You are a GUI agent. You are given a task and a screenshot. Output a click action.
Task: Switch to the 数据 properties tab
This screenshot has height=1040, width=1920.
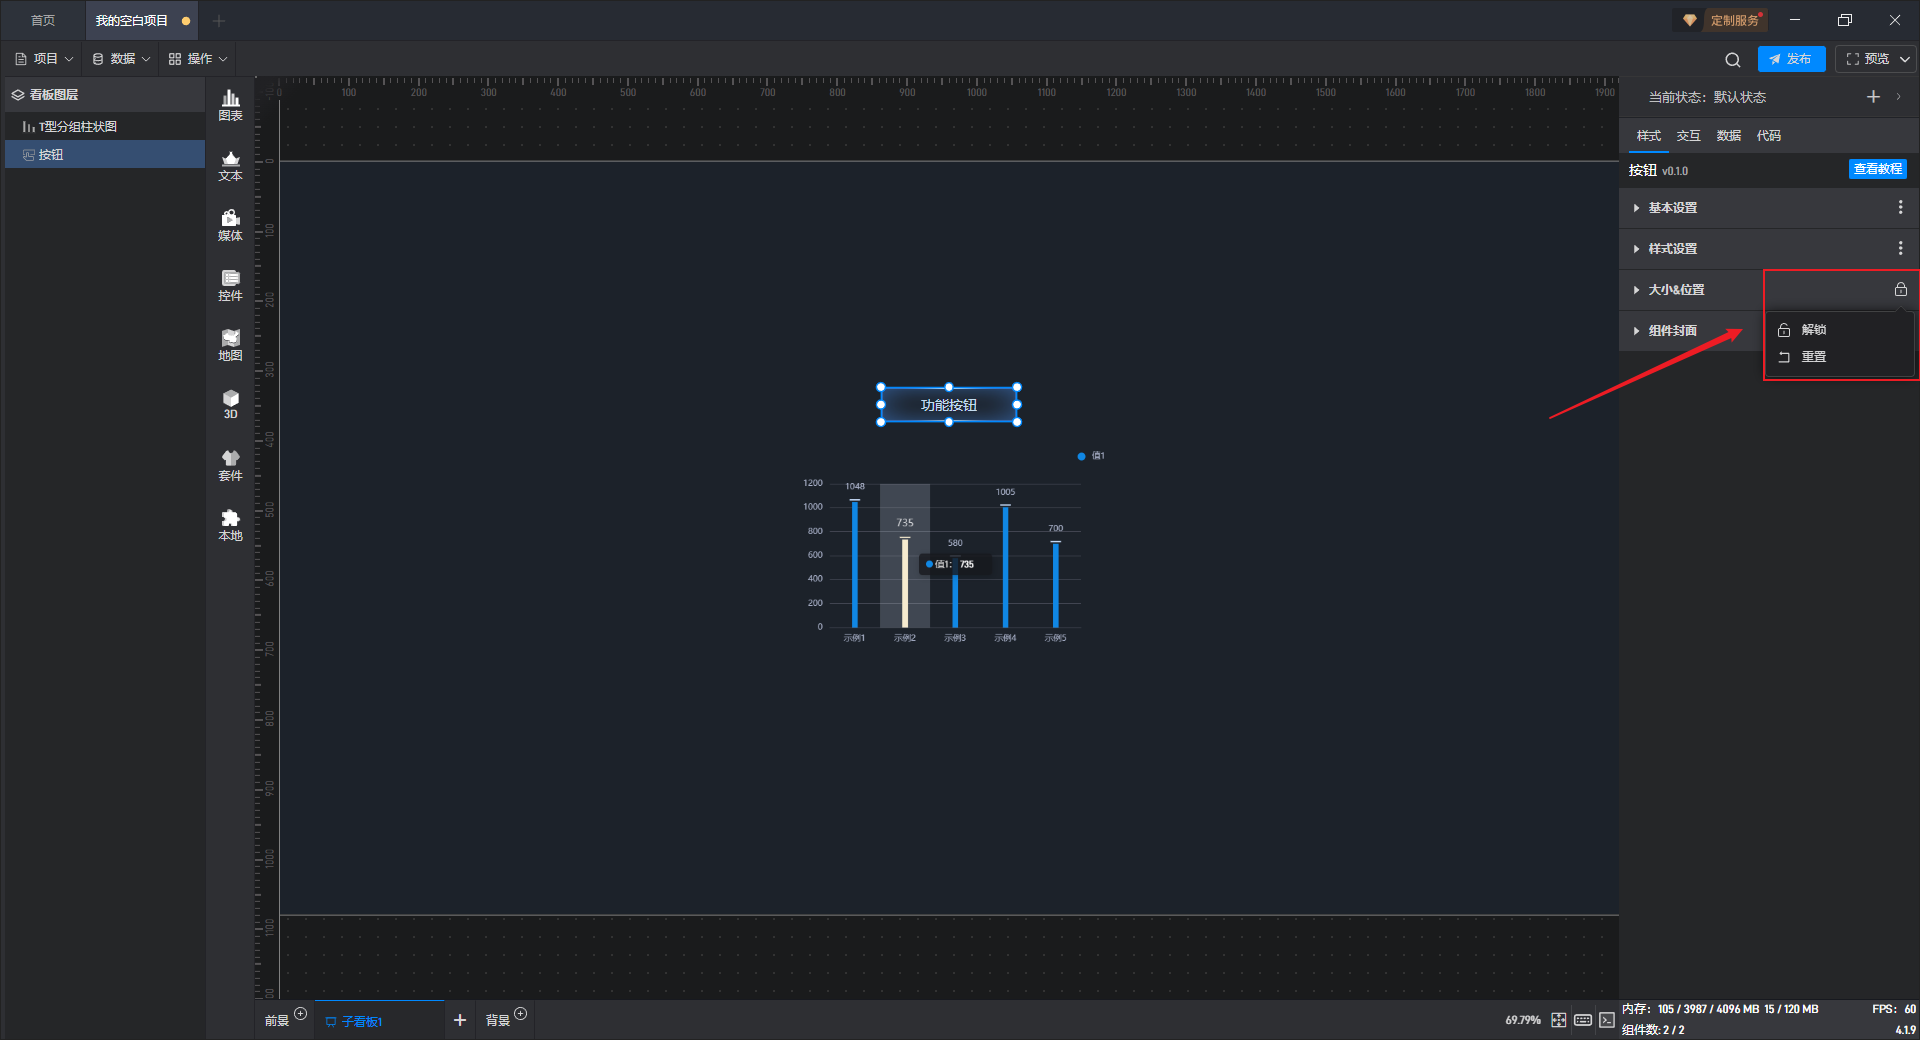(1729, 136)
